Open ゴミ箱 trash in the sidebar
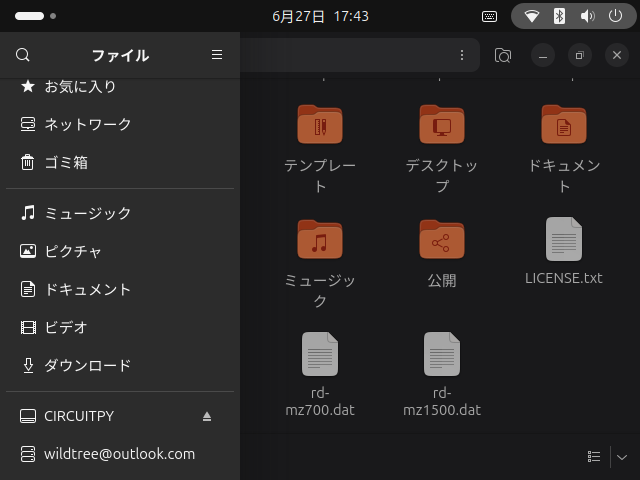This screenshot has height=480, width=640. 120,162
